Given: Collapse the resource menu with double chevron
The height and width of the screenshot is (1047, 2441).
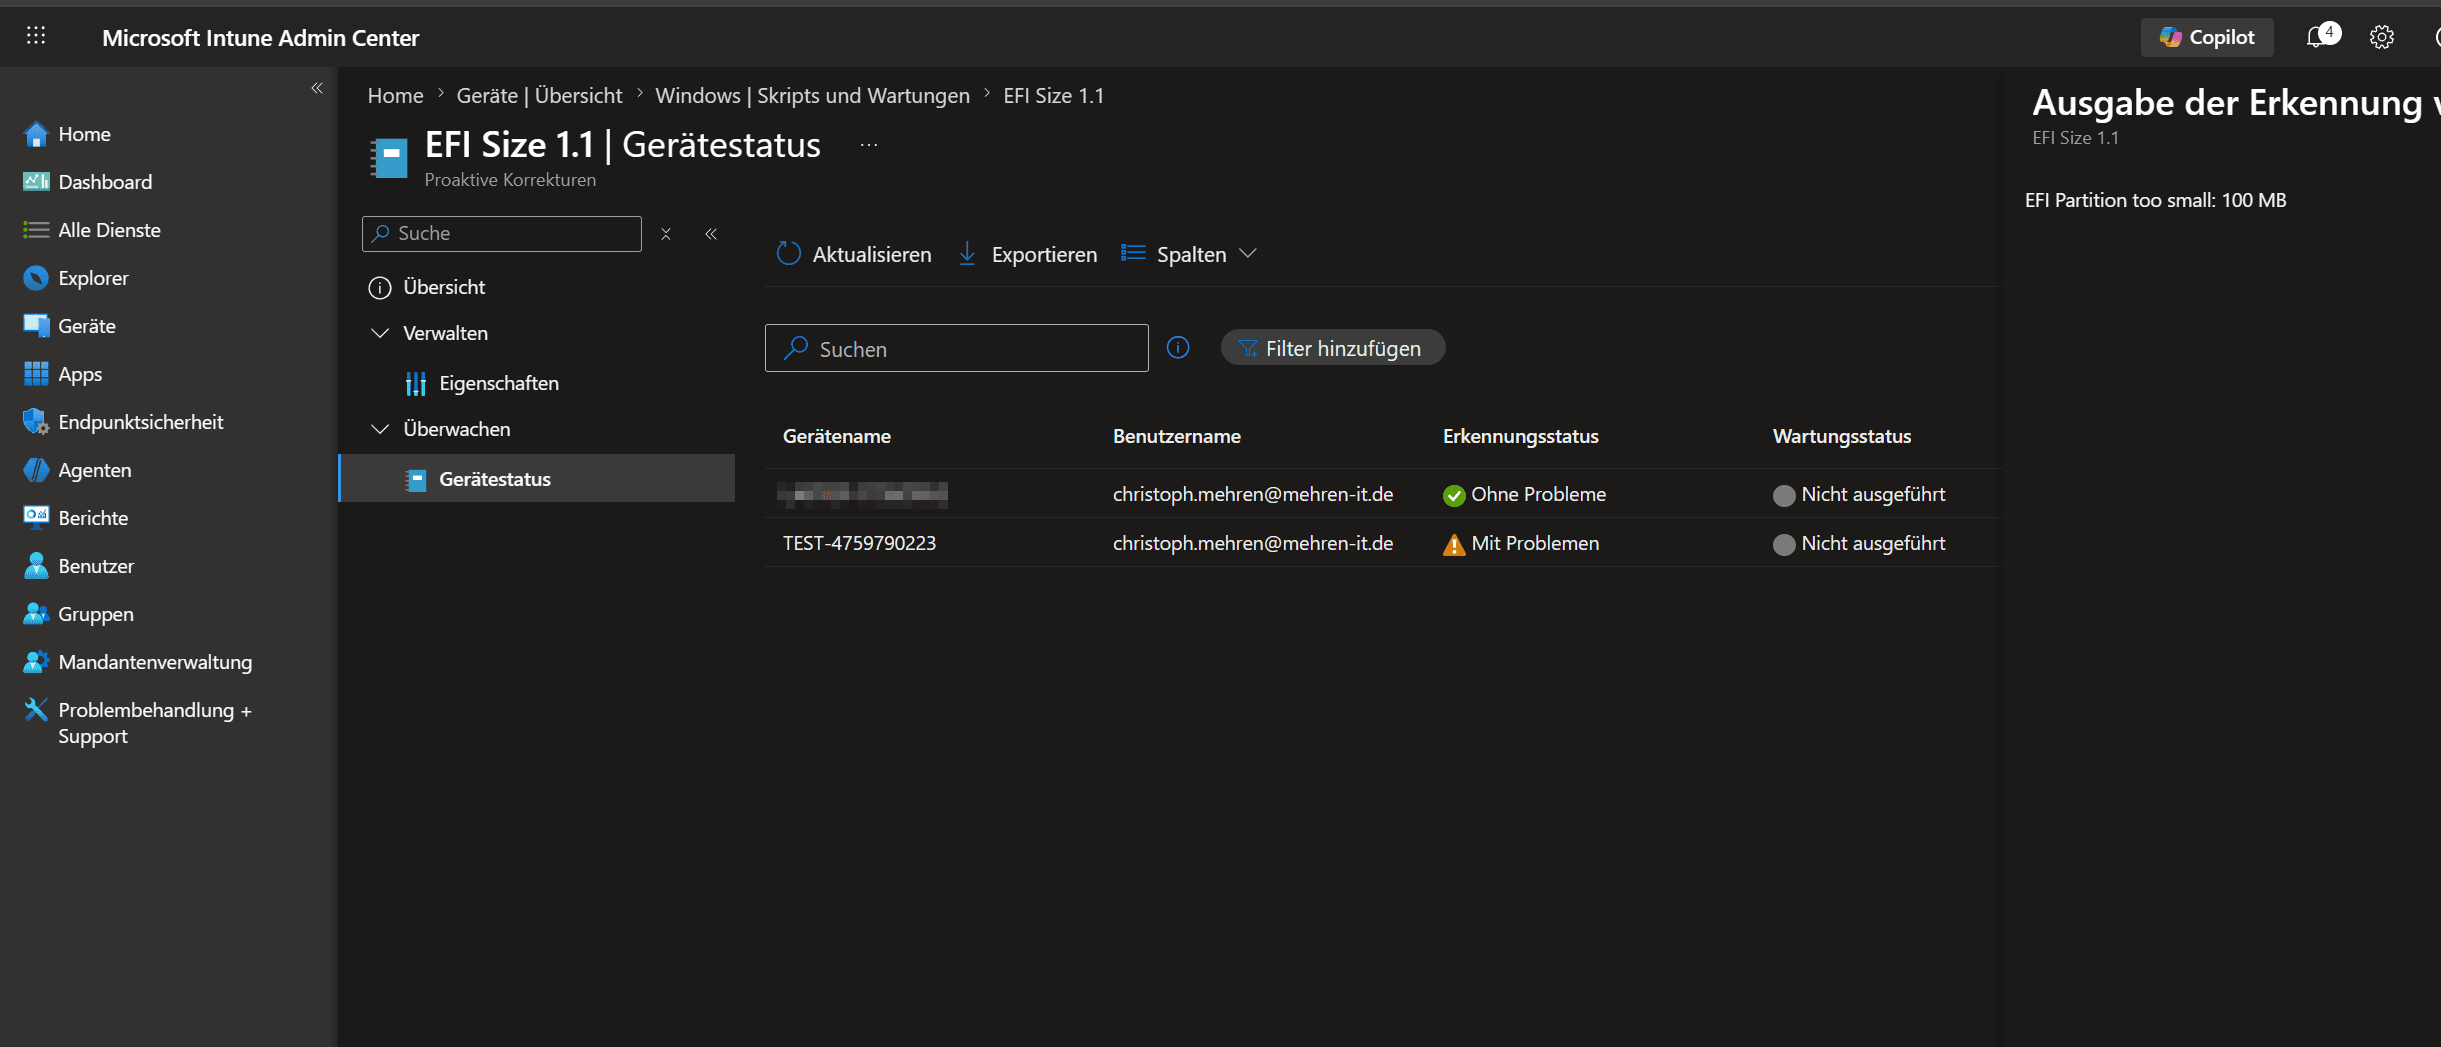Looking at the screenshot, I should pos(711,234).
